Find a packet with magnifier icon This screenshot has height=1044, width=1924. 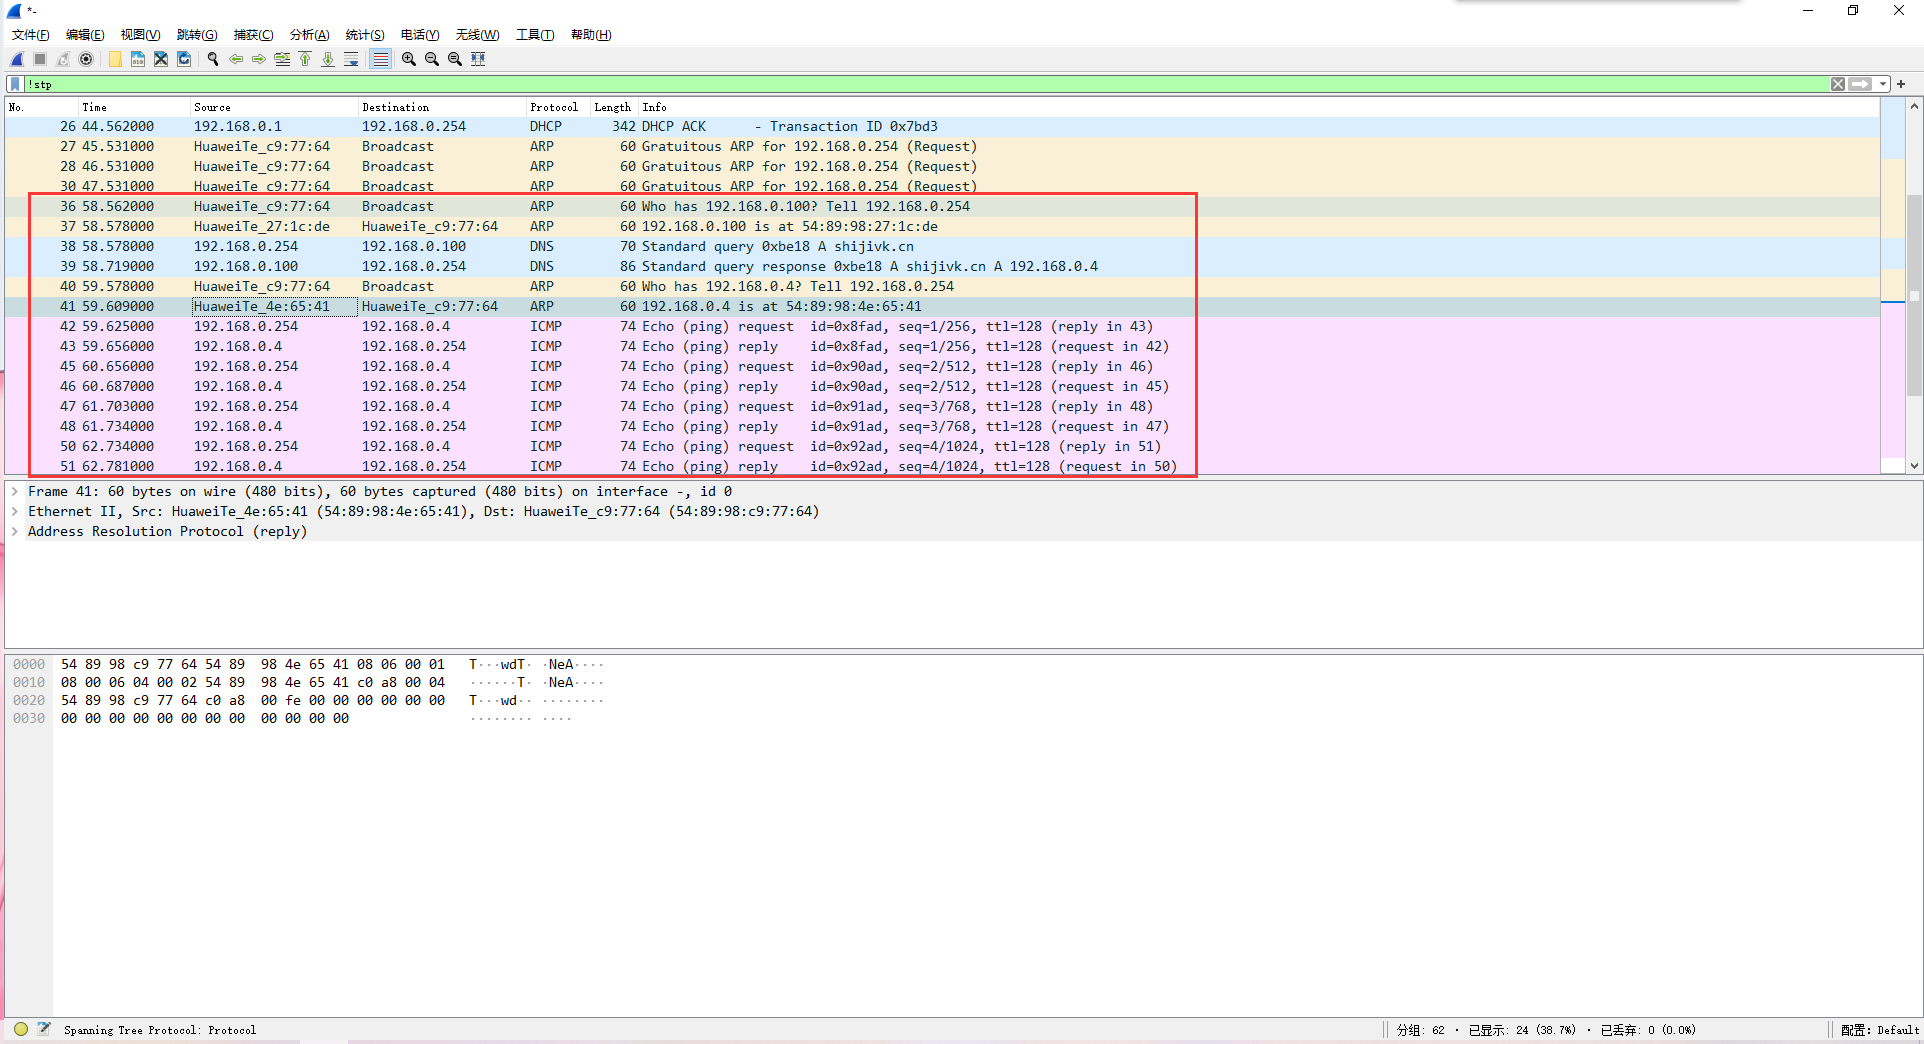point(213,59)
